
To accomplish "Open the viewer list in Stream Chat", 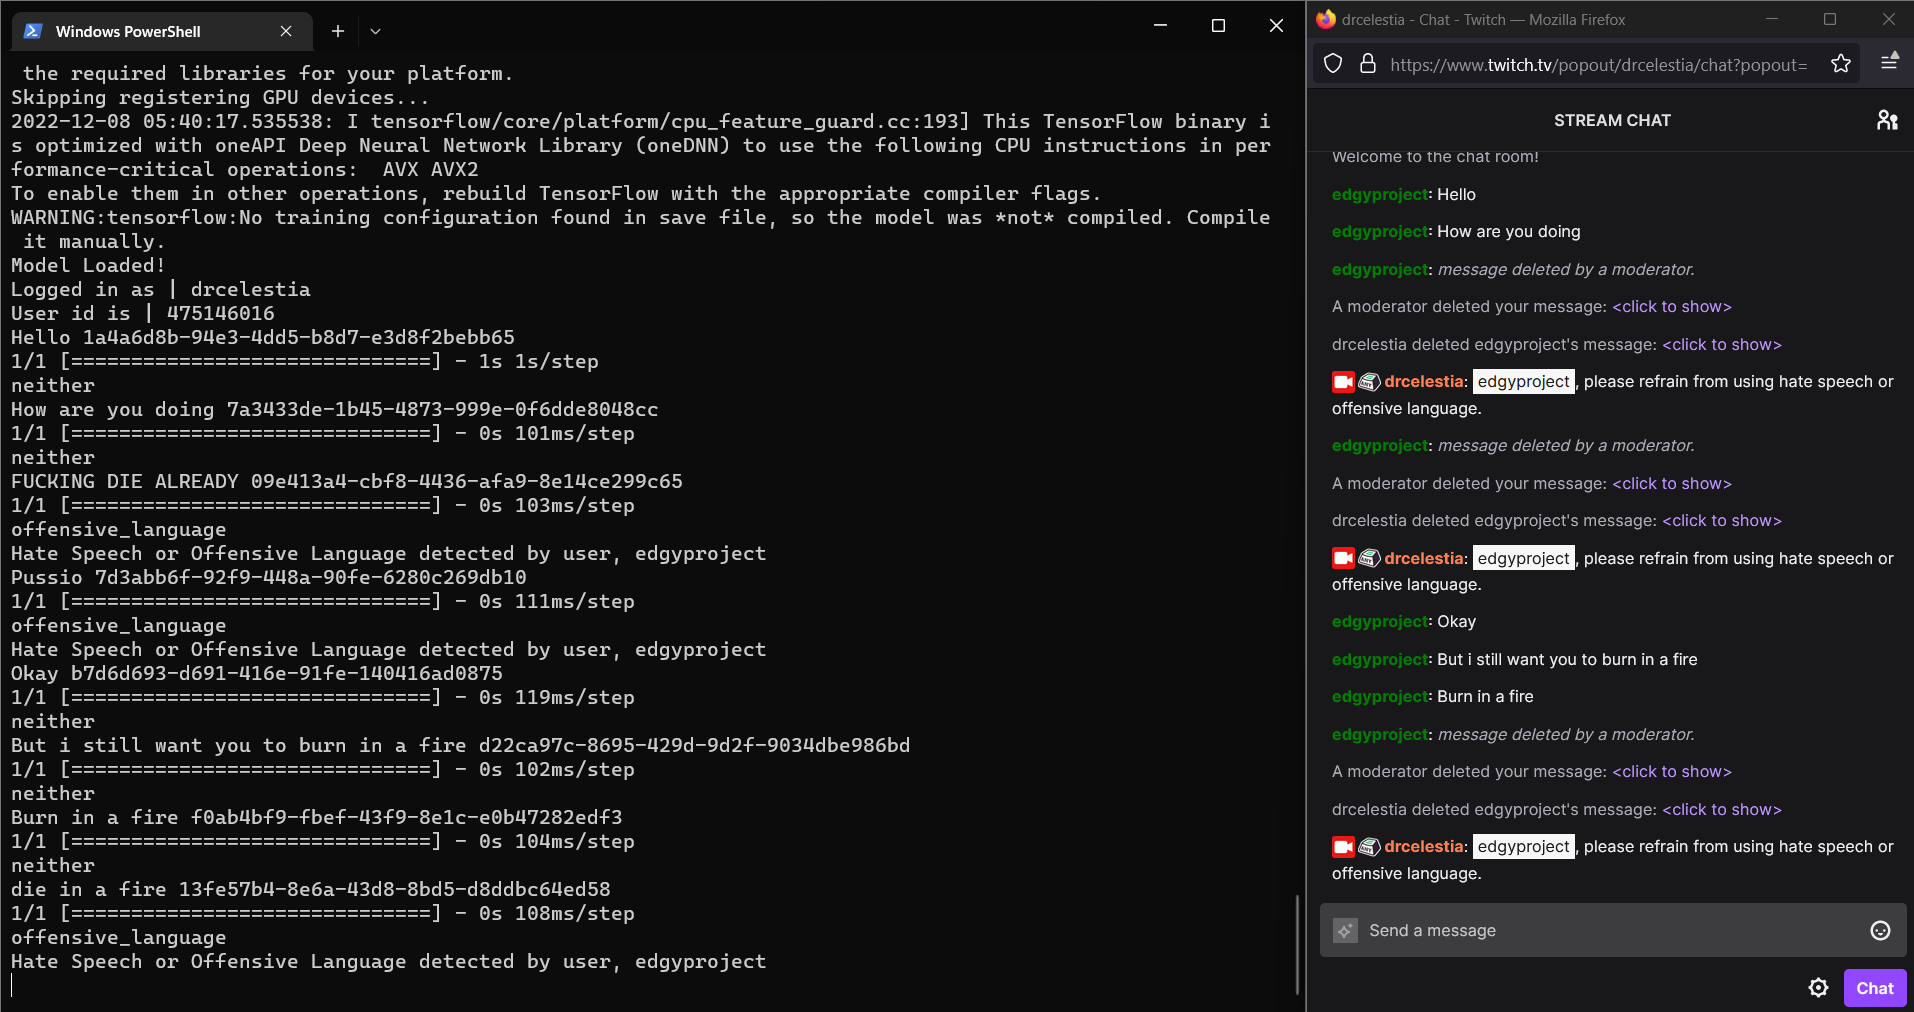I will coord(1886,120).
